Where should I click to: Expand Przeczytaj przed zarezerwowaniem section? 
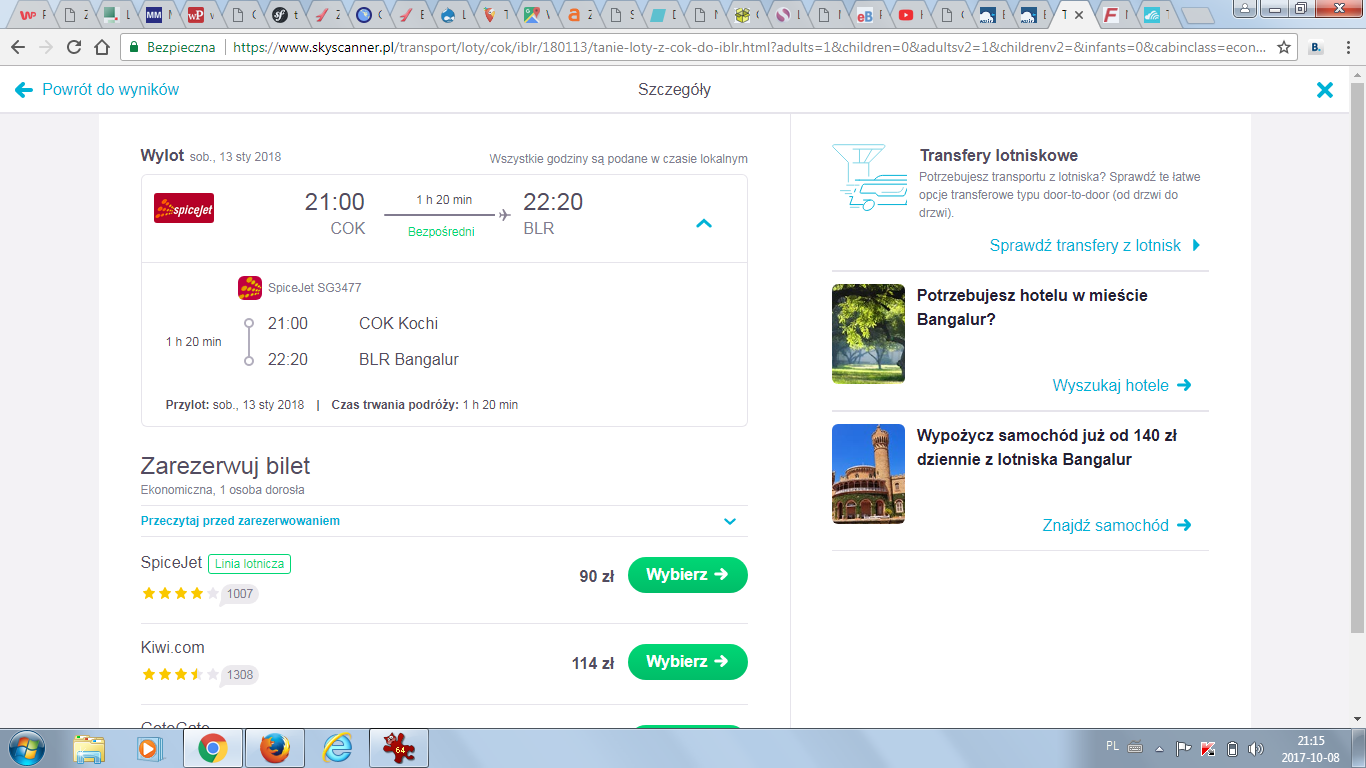tap(444, 521)
